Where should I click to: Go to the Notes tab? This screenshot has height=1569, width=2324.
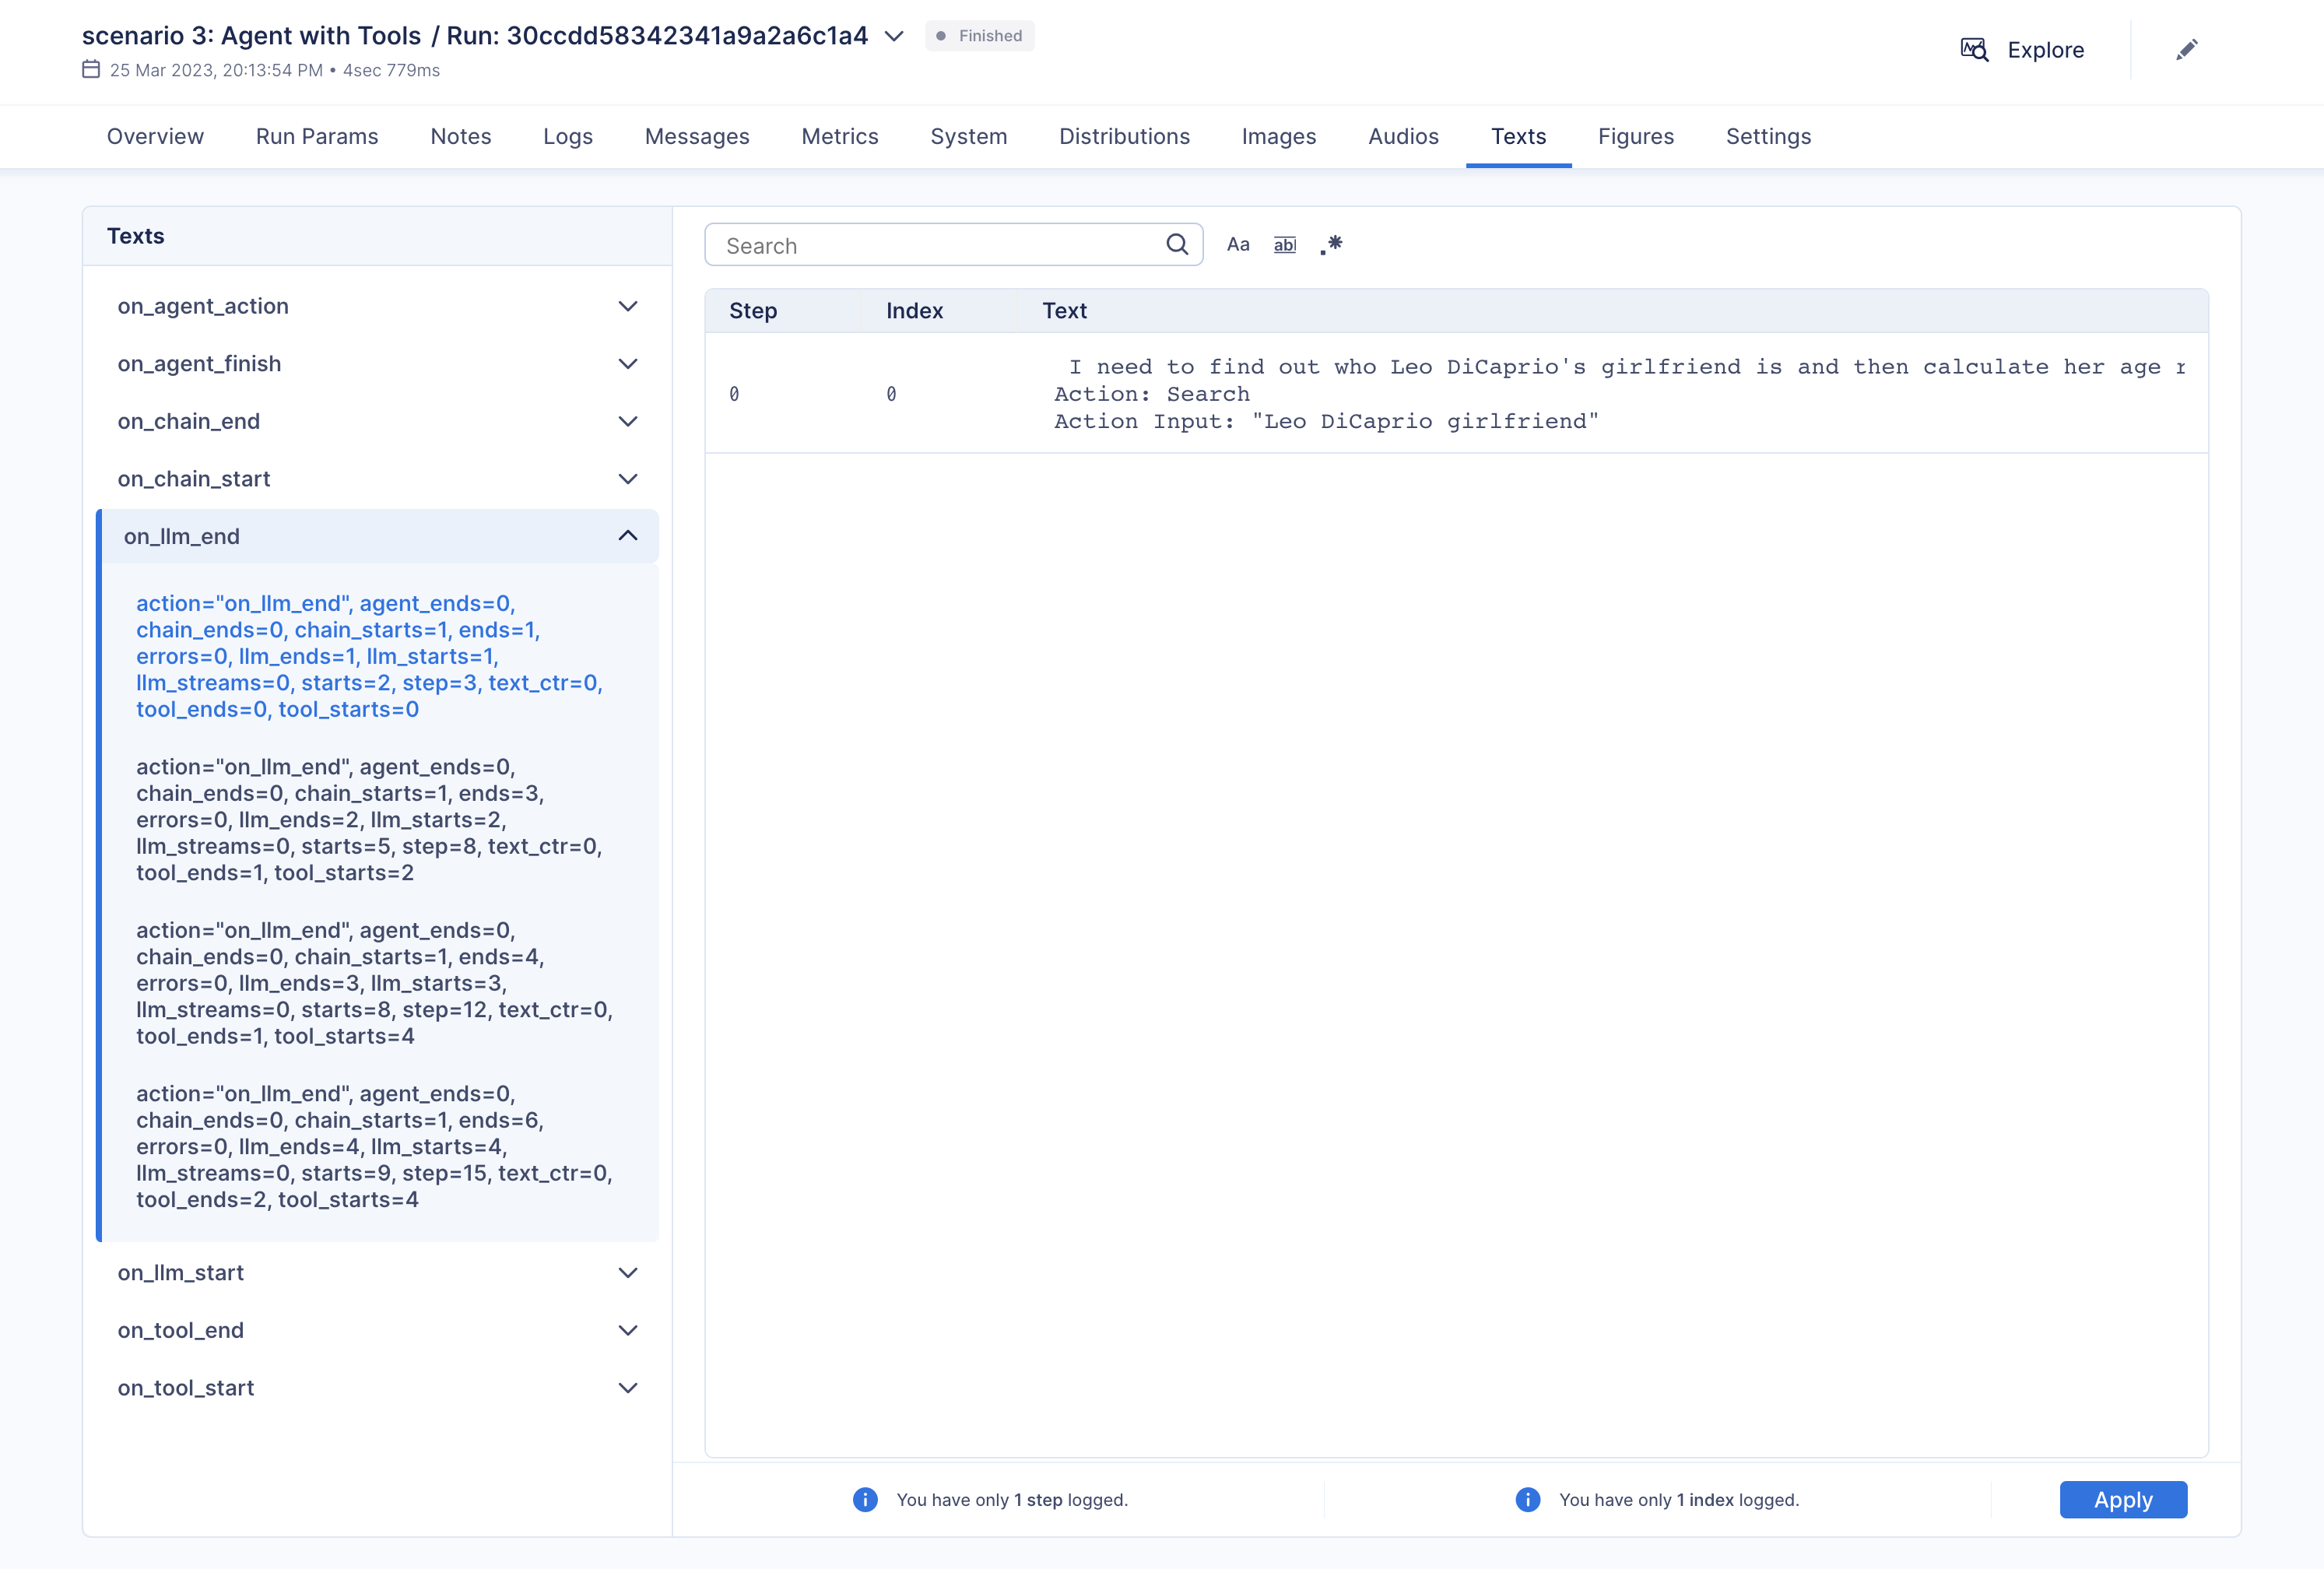tap(460, 136)
